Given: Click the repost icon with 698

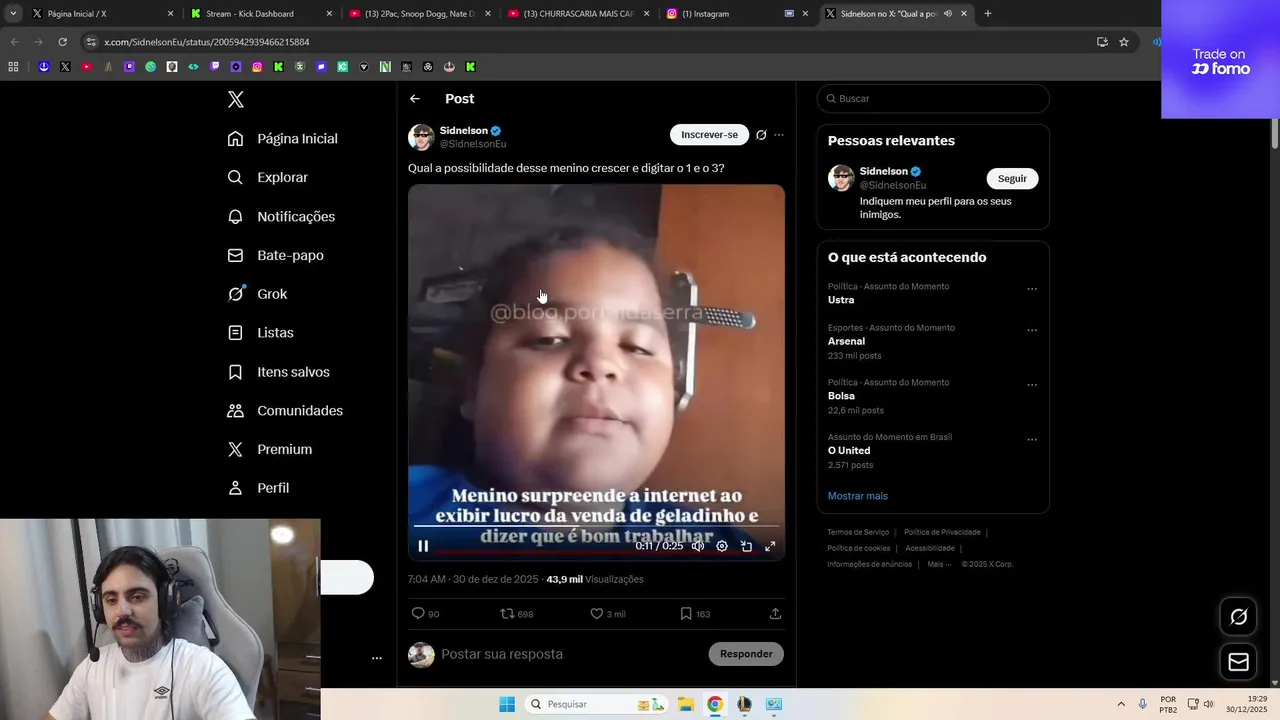Looking at the screenshot, I should [516, 613].
